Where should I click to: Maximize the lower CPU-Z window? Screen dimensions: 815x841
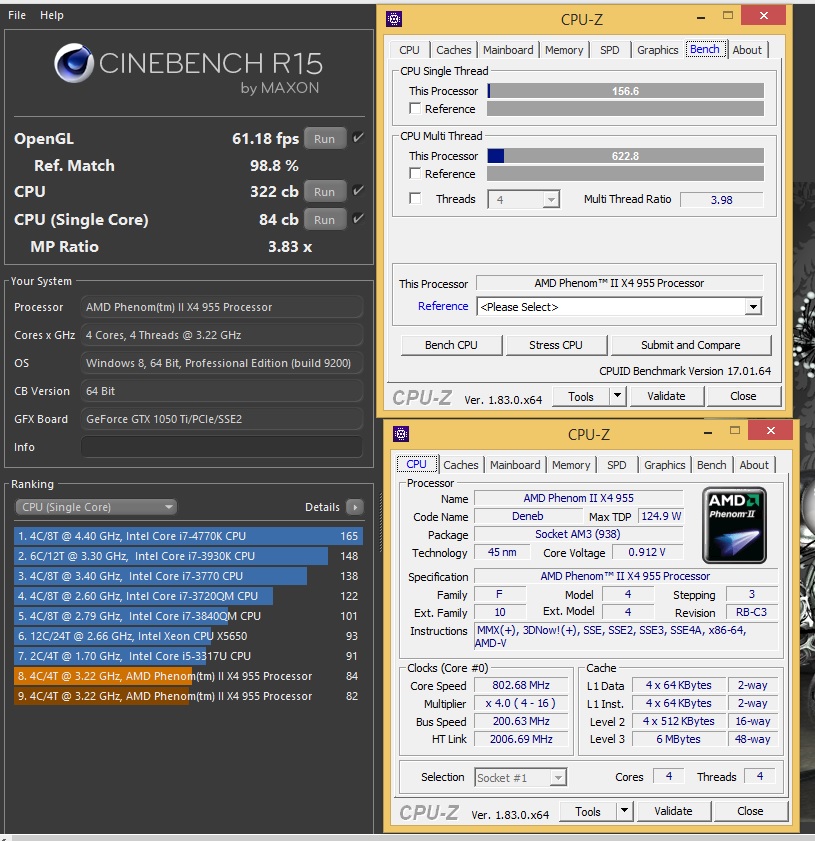pos(735,430)
